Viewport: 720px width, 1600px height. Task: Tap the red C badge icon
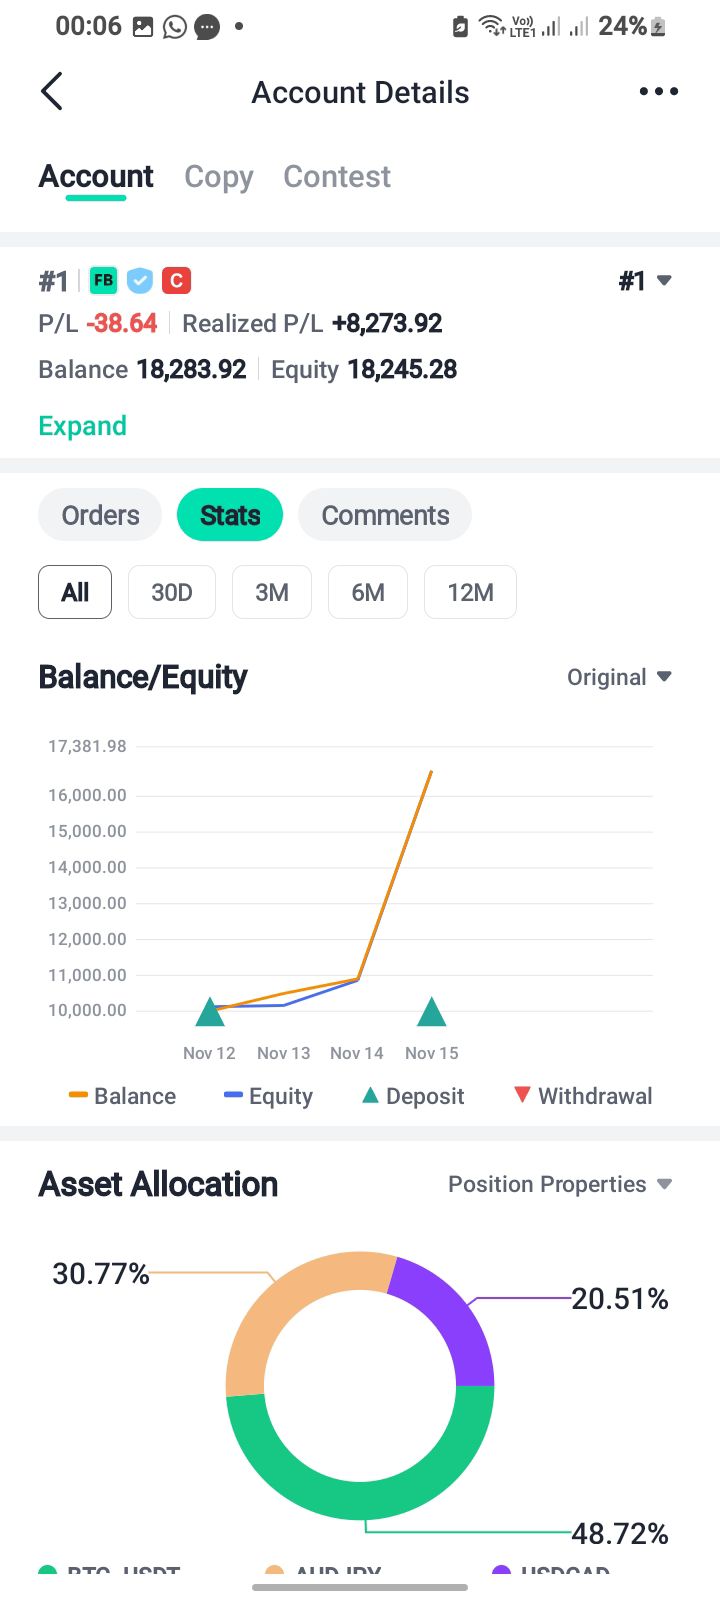[x=177, y=281]
